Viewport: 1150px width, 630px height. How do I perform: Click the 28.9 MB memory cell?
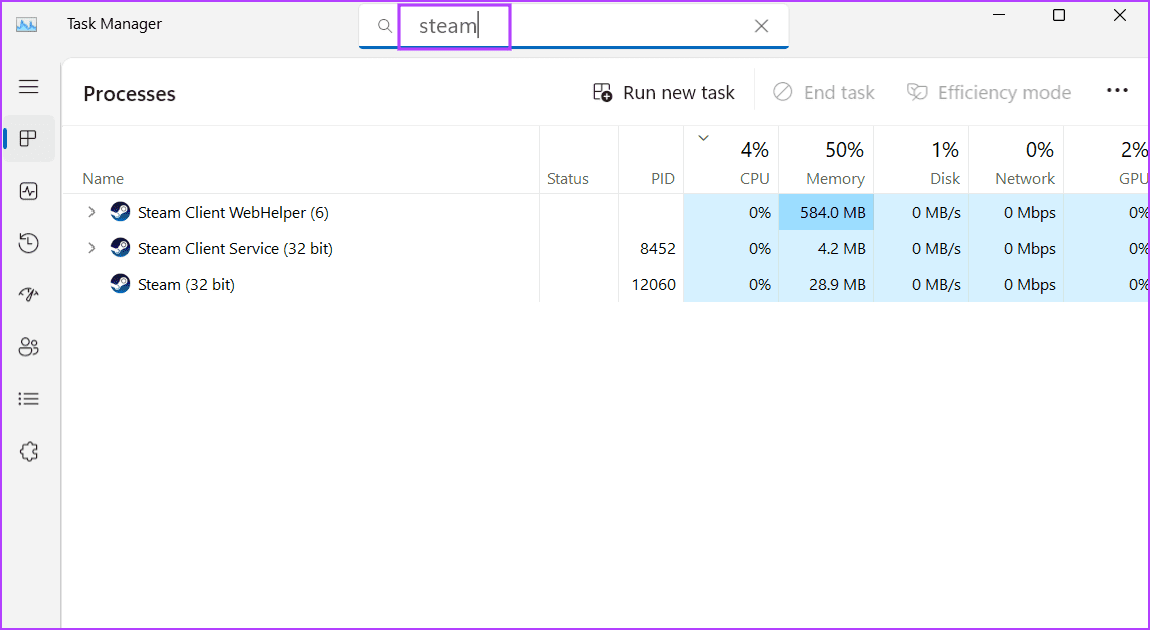pos(826,284)
